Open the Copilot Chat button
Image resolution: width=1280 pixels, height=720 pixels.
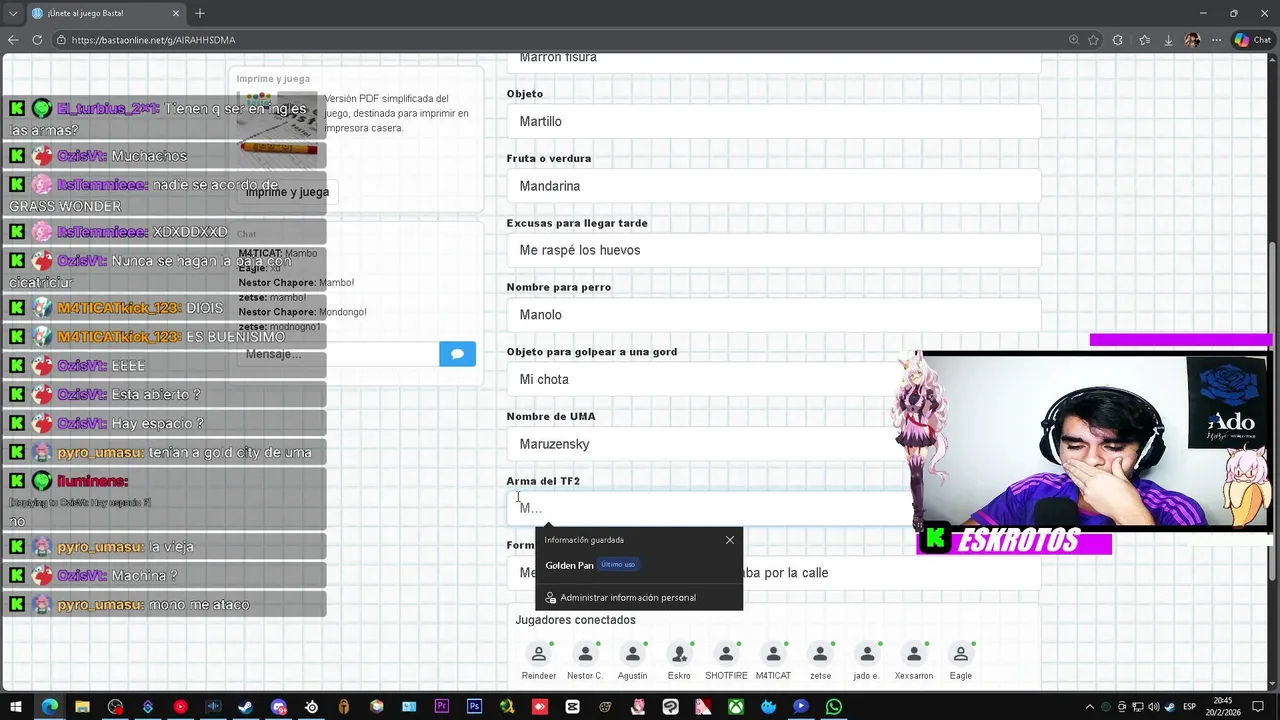tap(1252, 40)
